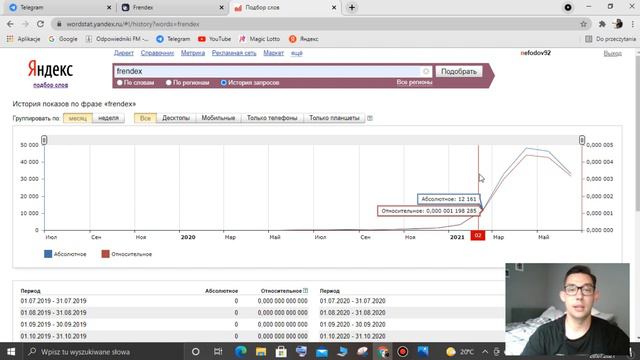Viewport: 640px width, 360px height.
Task: Open подбор слов link under logo
Action: [x=51, y=85]
